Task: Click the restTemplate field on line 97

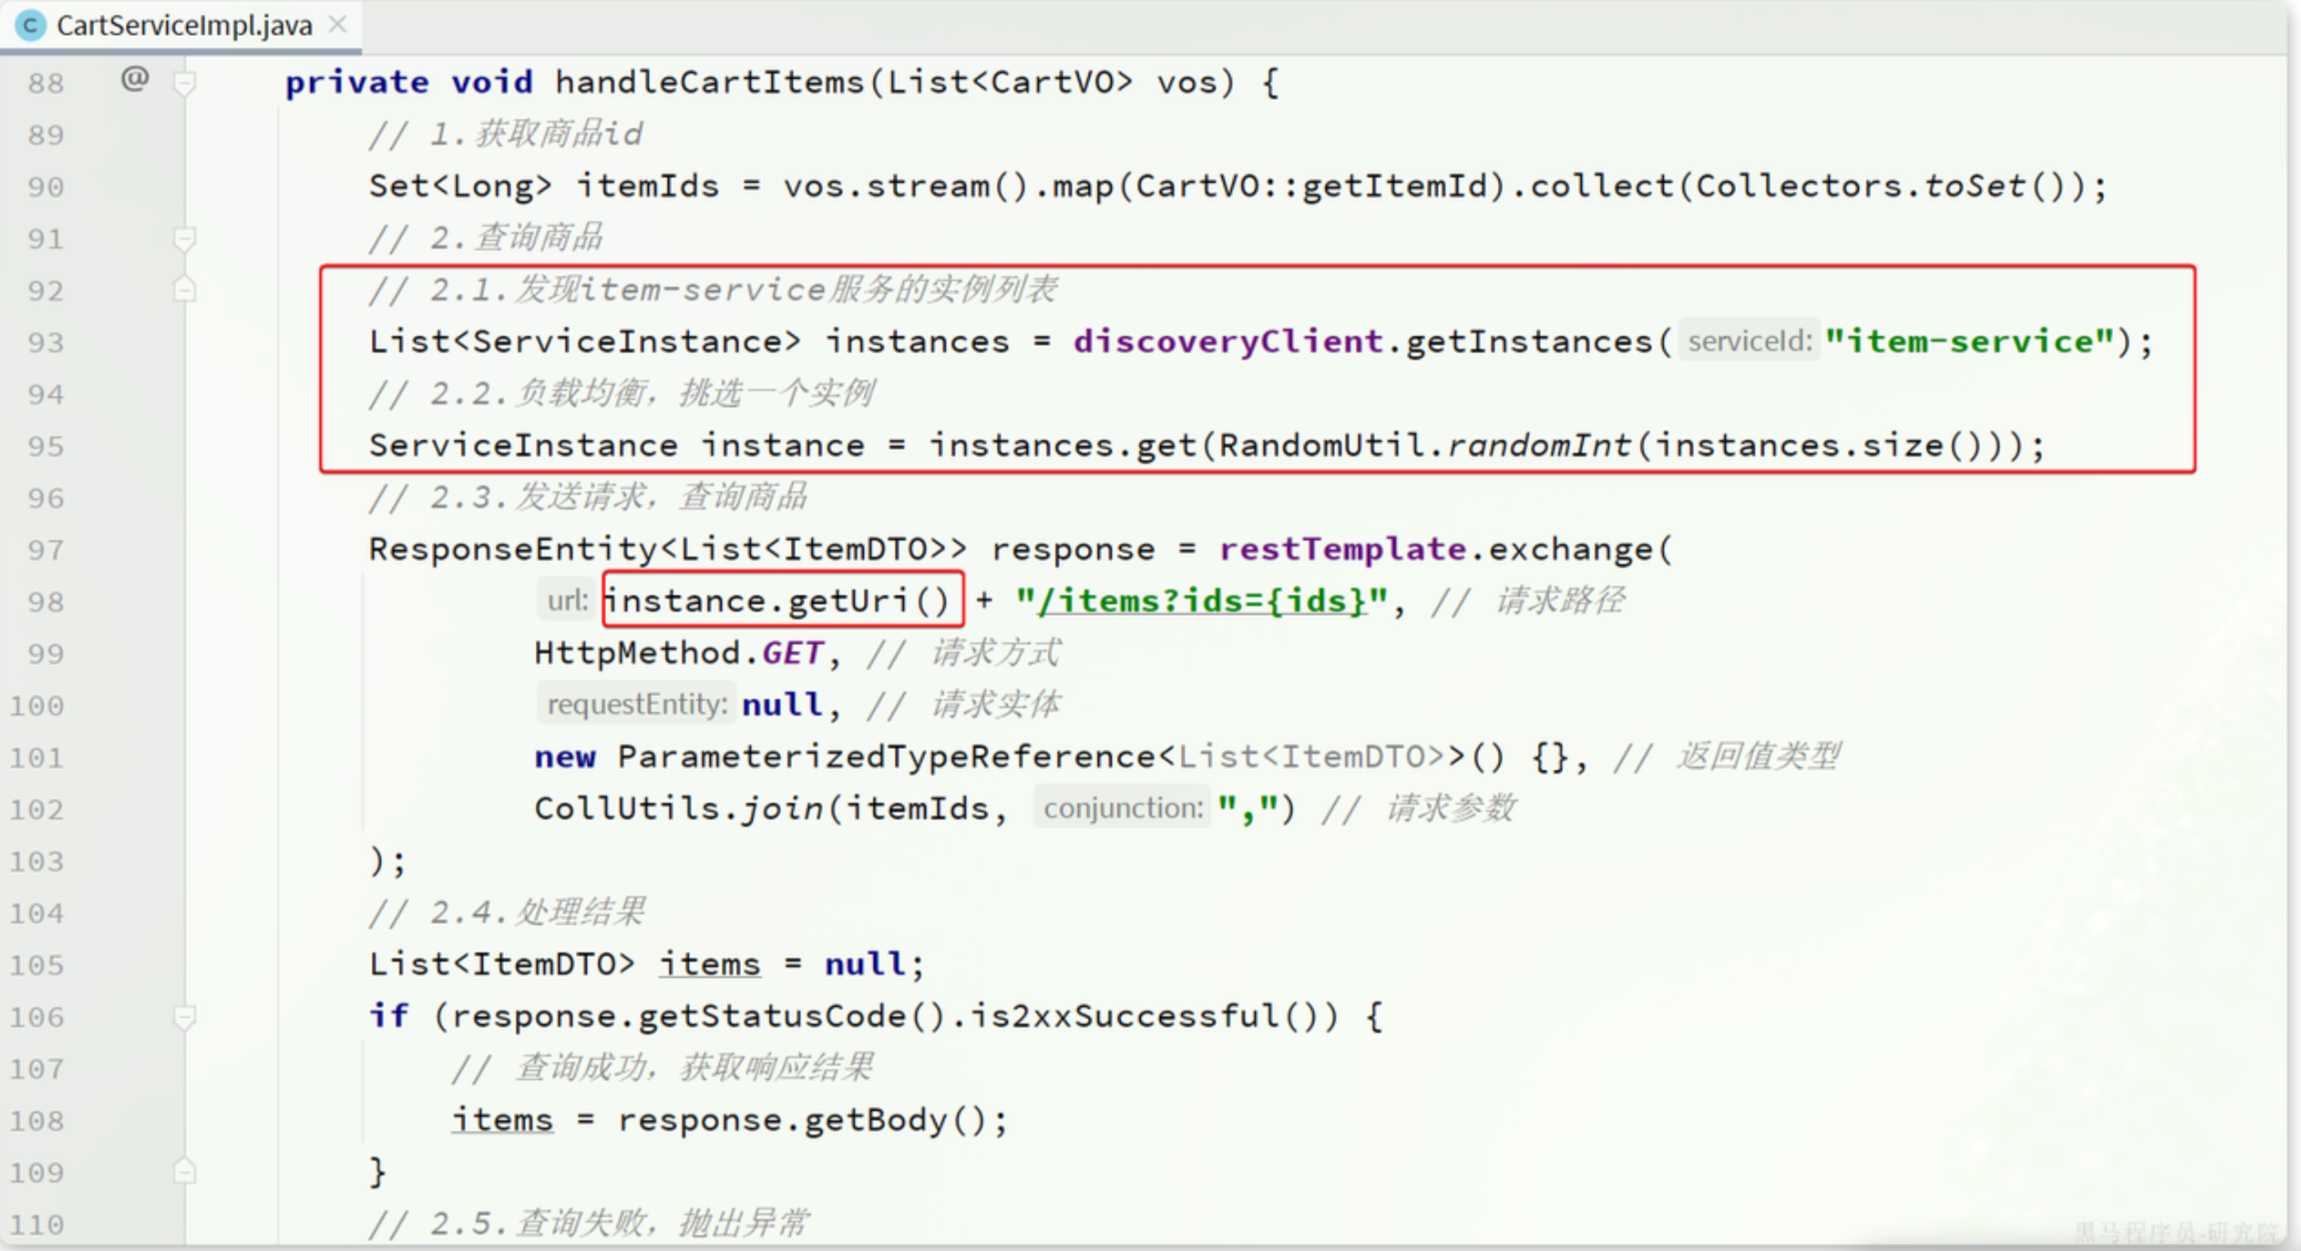Action: pos(1342,549)
